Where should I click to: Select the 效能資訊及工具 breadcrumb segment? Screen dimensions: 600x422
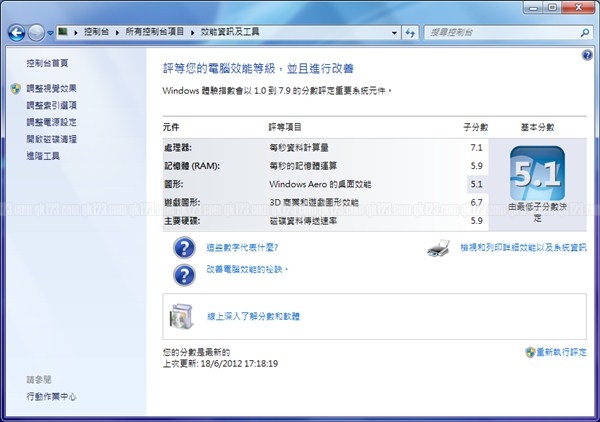point(230,32)
